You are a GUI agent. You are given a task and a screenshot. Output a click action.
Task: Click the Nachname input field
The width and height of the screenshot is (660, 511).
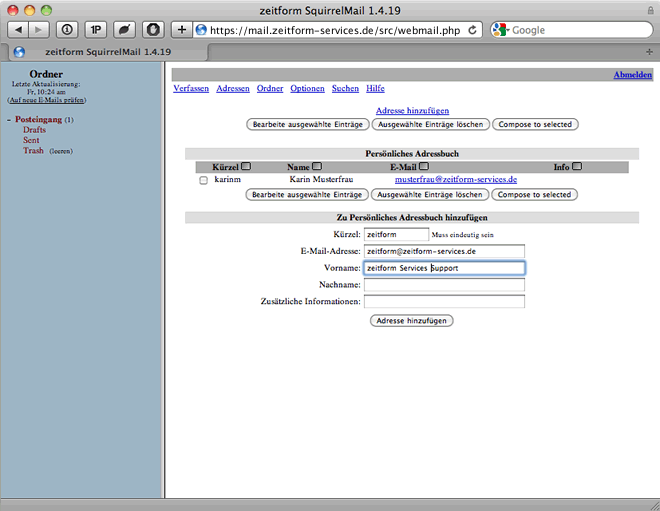point(444,285)
